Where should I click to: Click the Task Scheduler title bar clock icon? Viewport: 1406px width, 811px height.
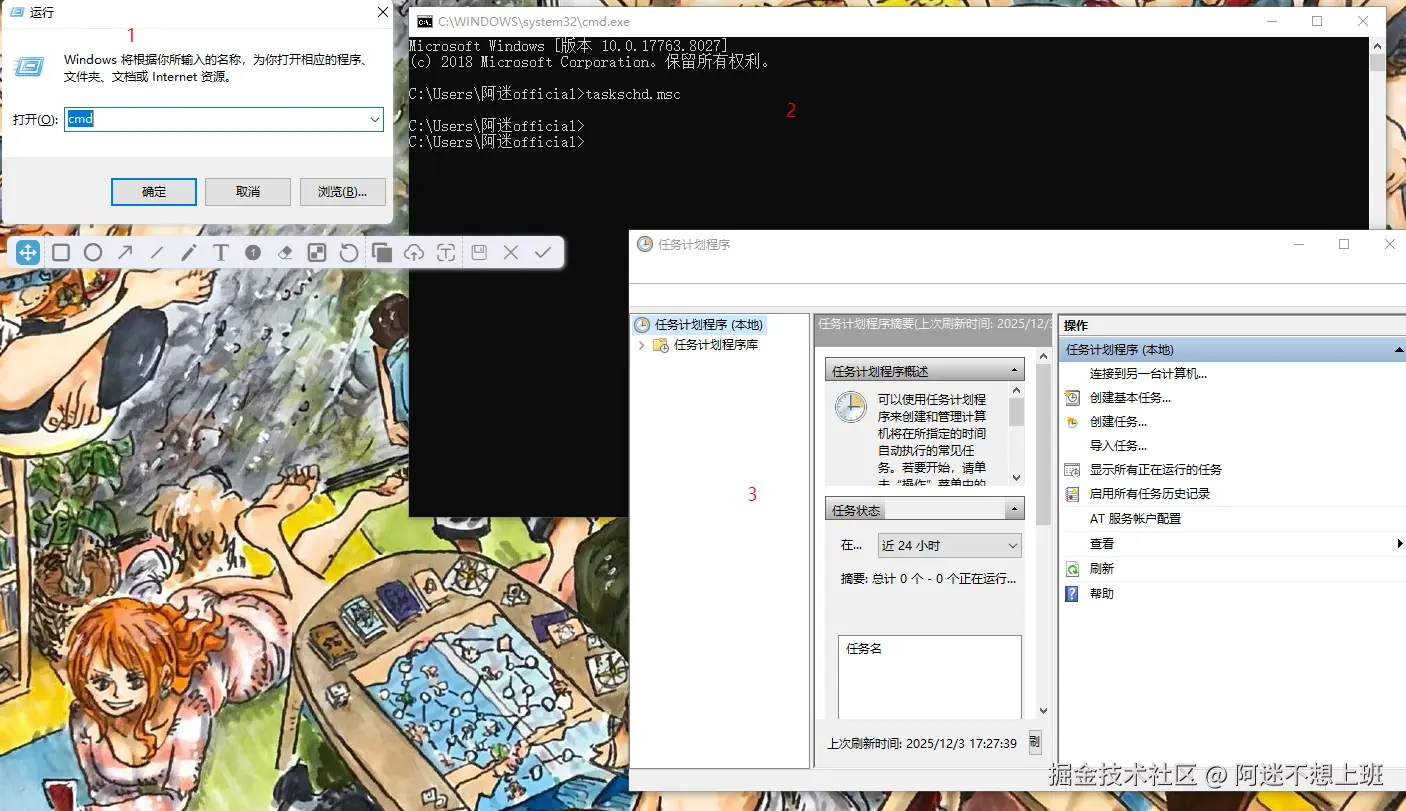tap(645, 244)
